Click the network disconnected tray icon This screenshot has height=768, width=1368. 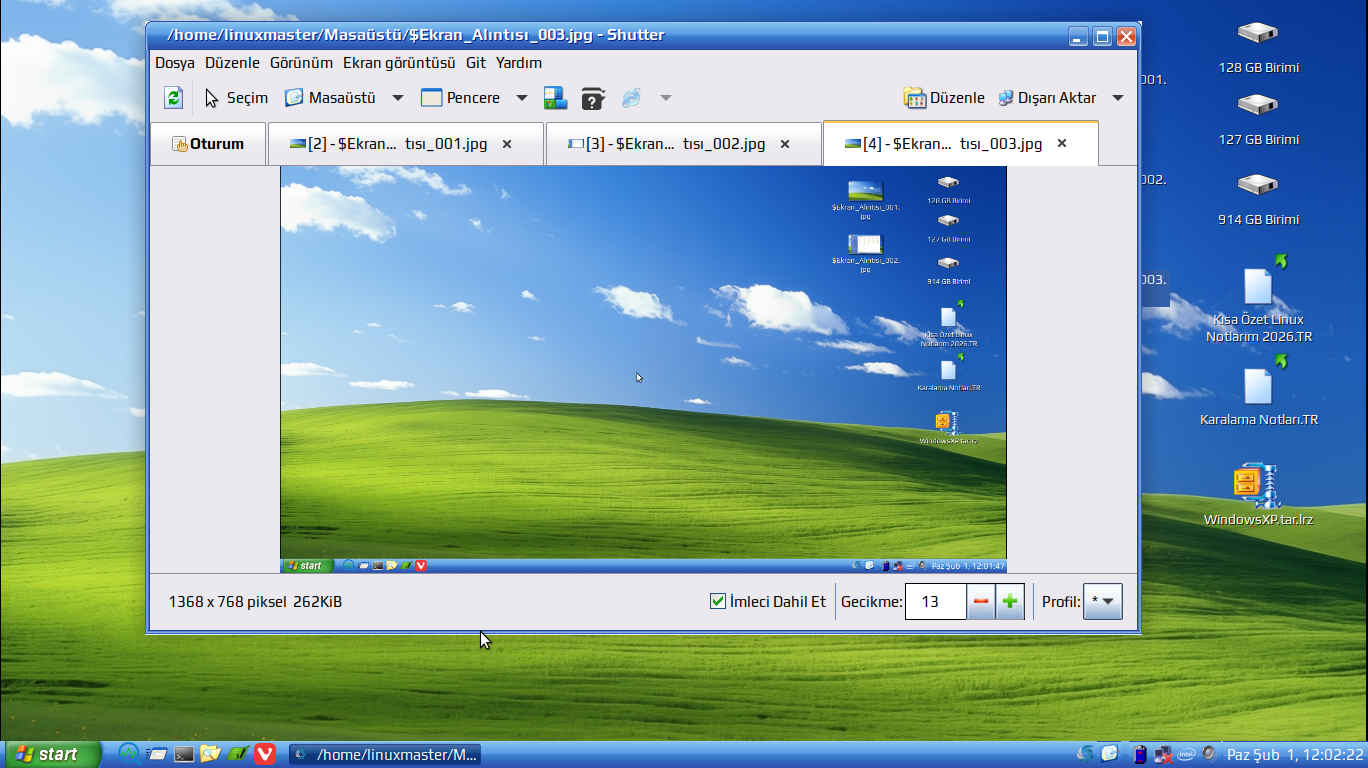1163,754
